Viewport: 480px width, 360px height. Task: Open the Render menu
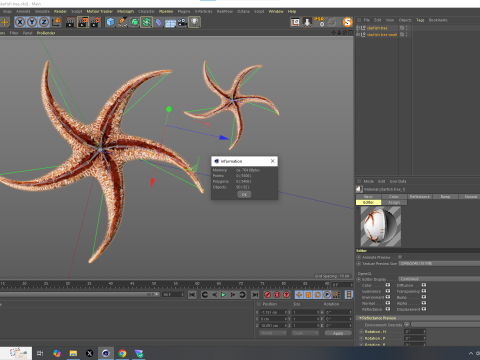point(60,12)
